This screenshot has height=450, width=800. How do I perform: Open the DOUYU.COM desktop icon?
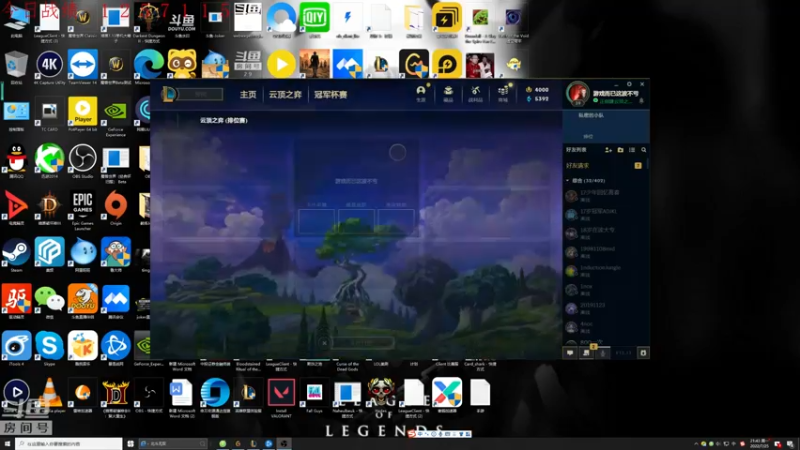click(182, 20)
